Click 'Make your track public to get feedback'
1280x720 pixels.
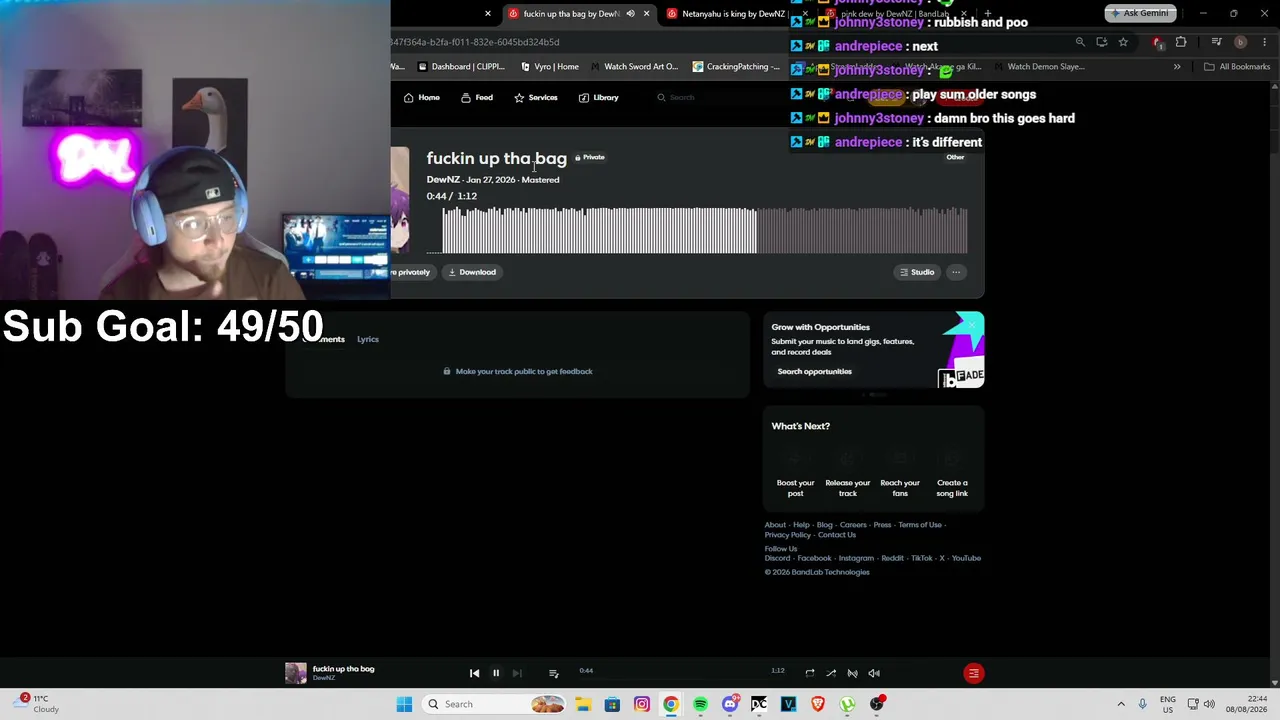point(518,371)
